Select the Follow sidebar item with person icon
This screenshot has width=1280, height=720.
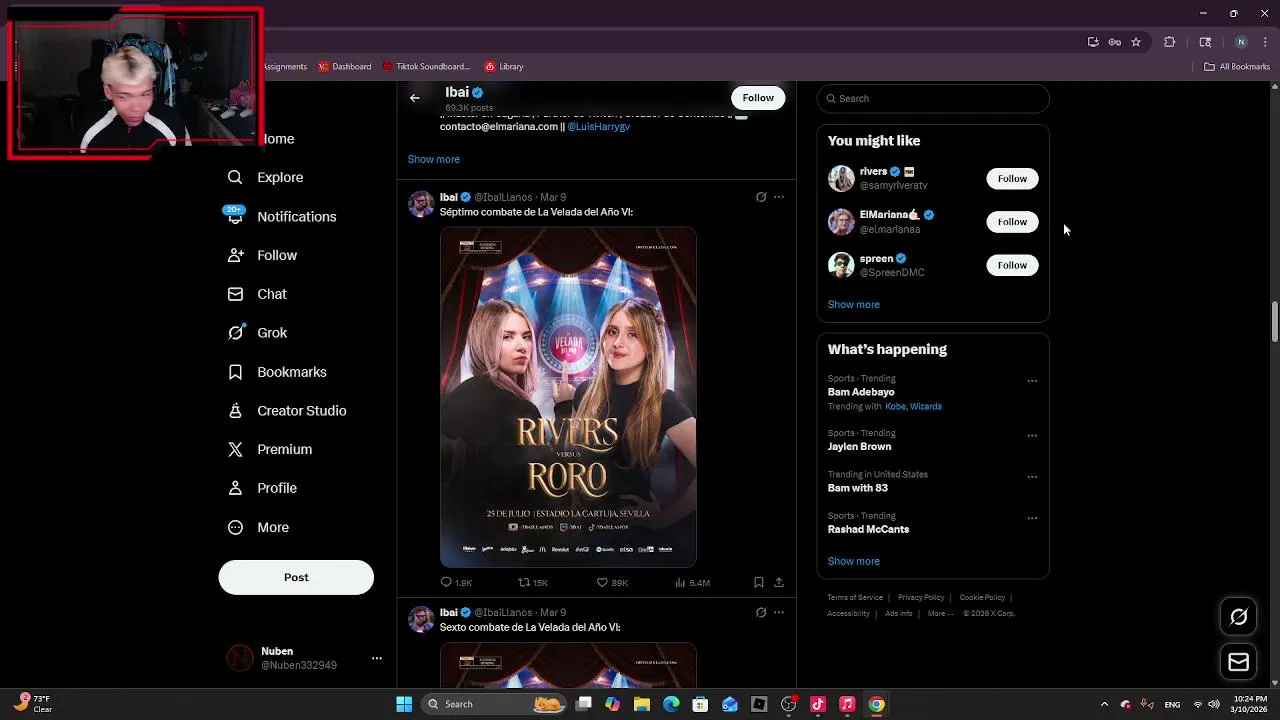point(263,255)
